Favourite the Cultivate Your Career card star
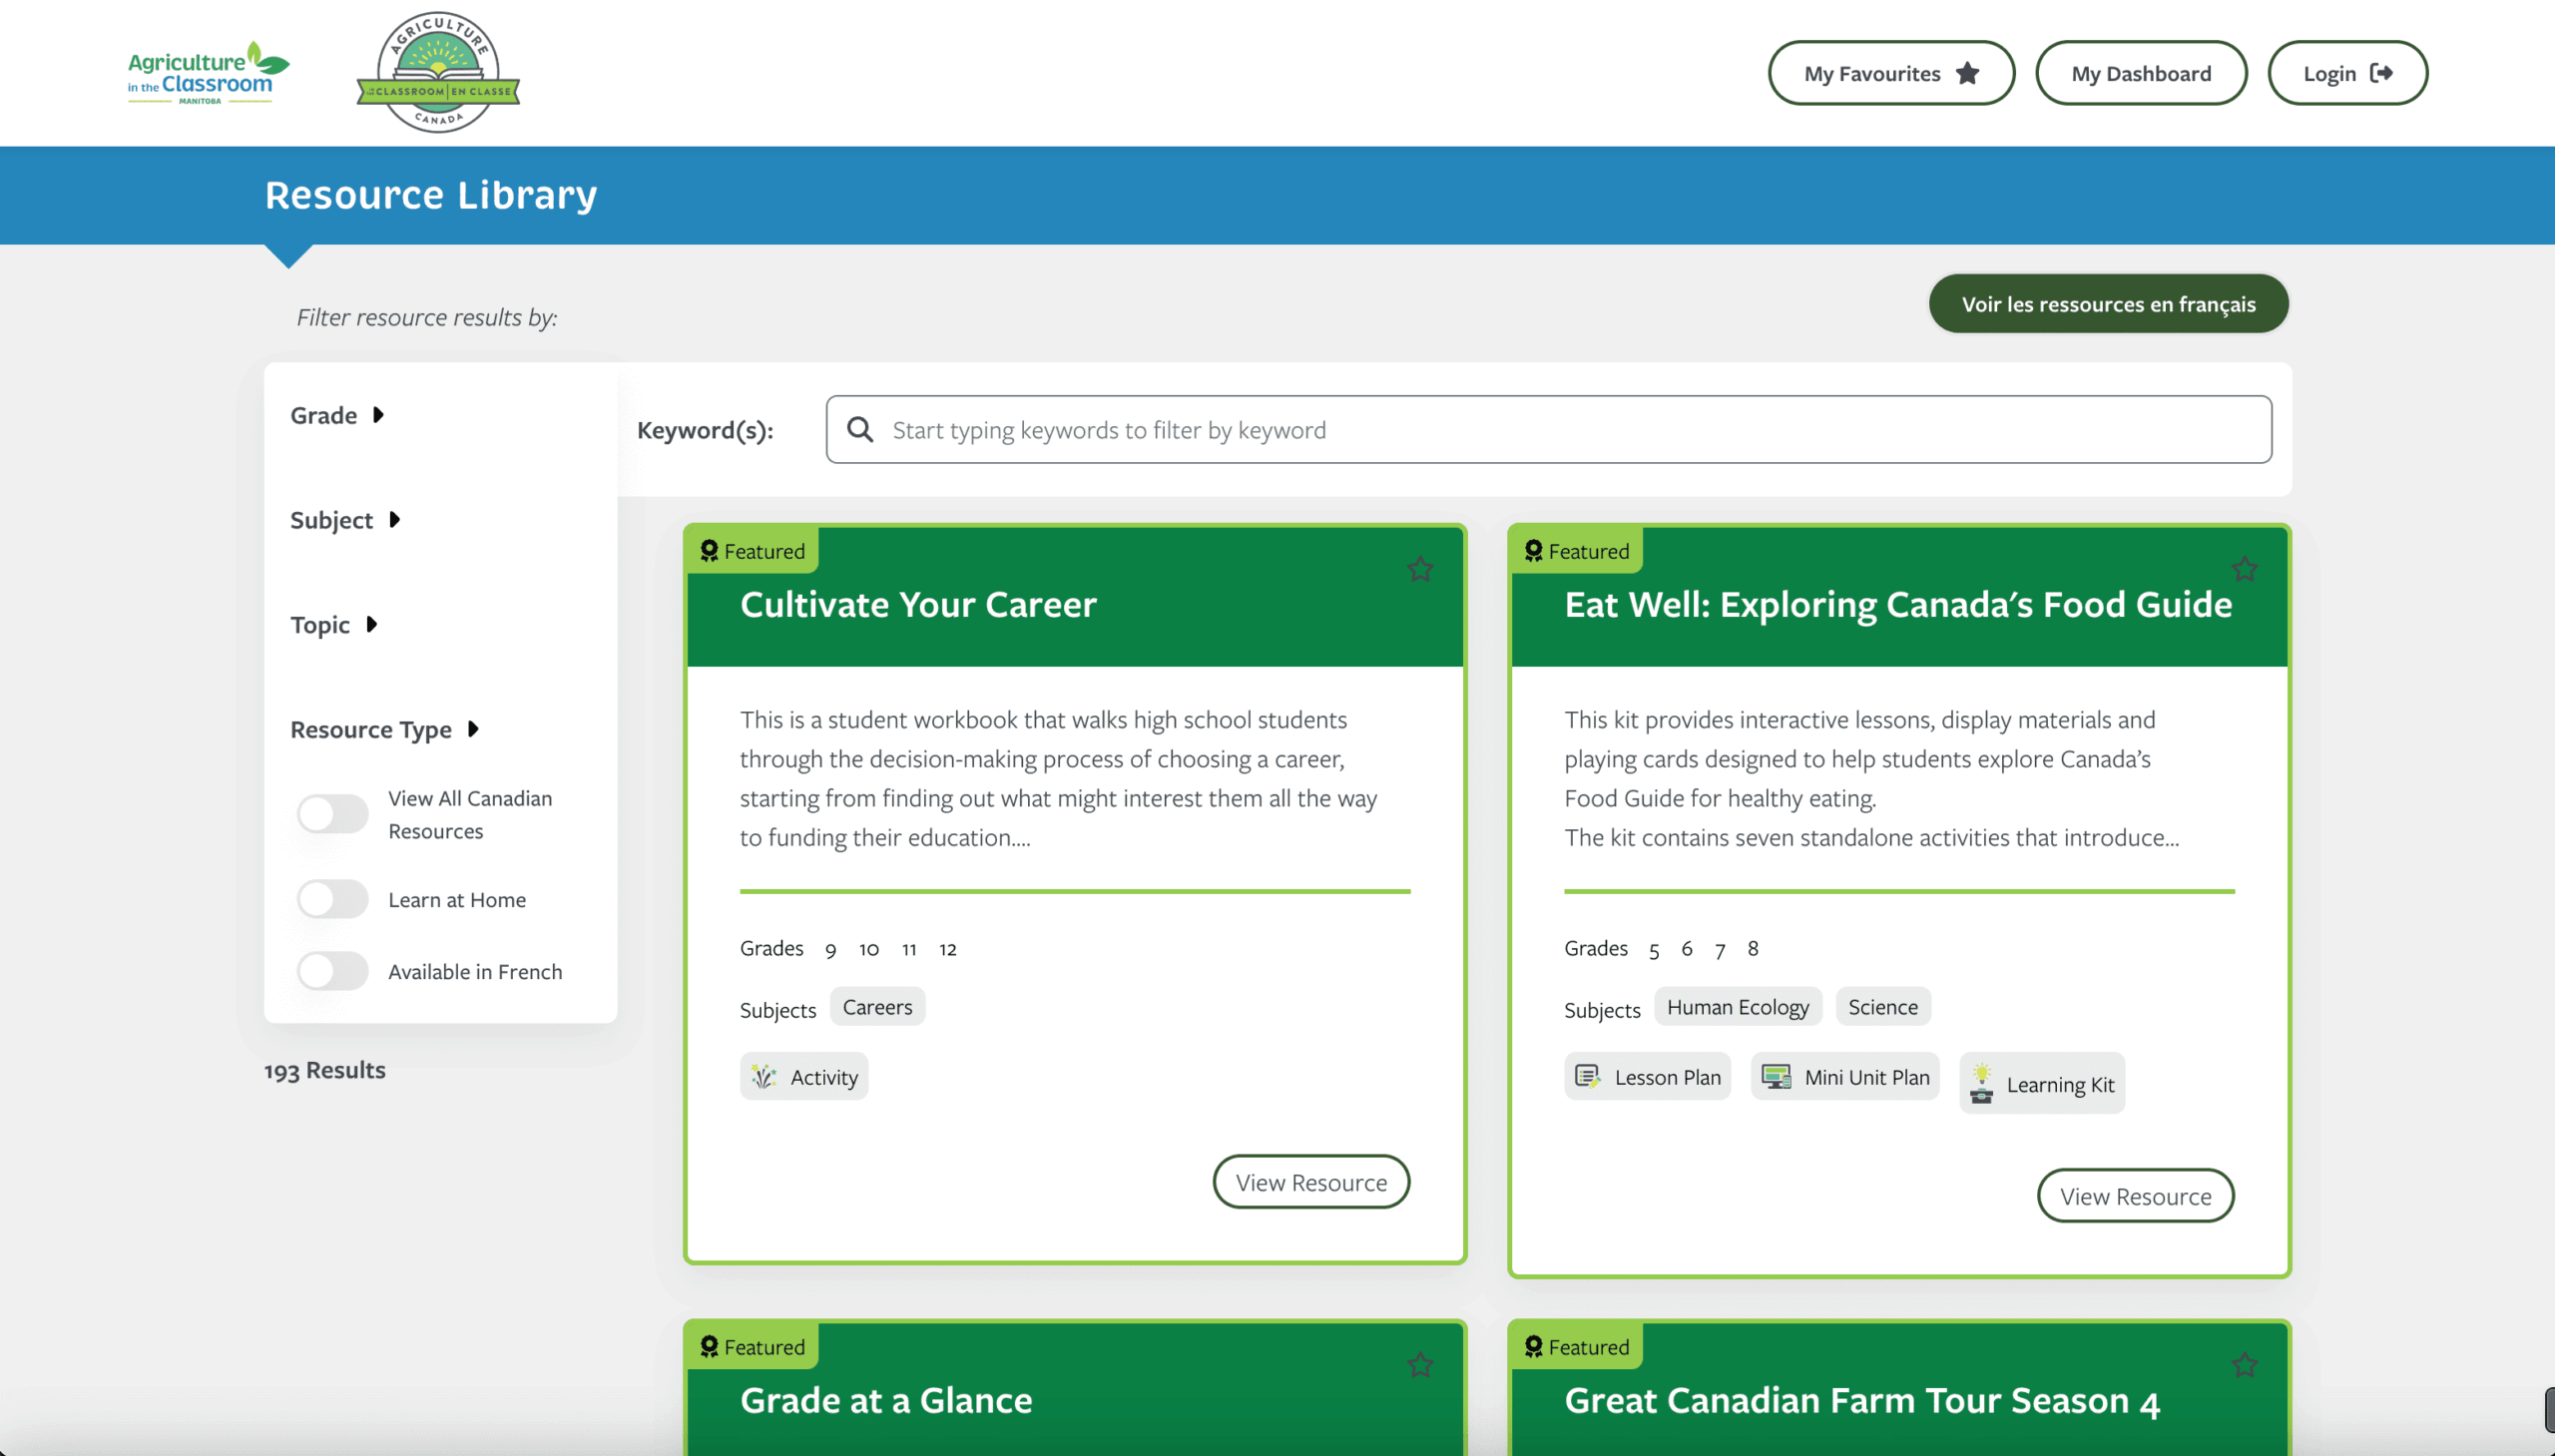The width and height of the screenshot is (2555, 1456). click(x=1419, y=569)
